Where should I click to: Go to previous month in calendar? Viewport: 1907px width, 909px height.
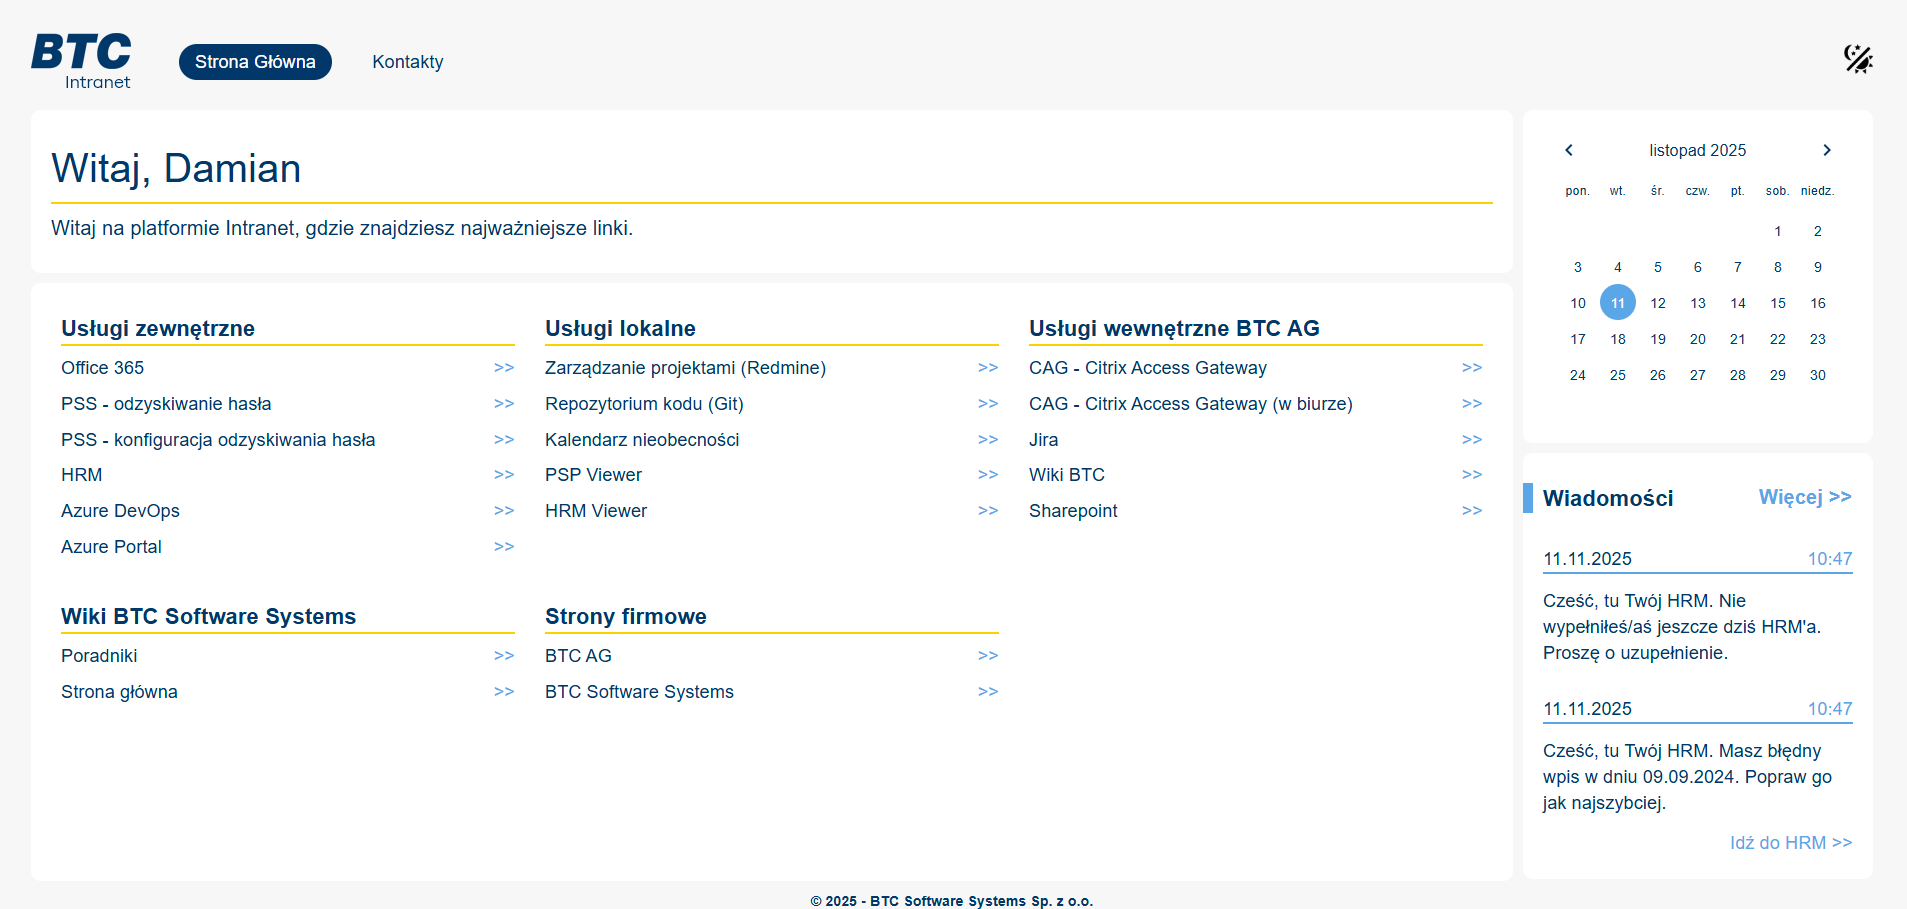coord(1569,150)
